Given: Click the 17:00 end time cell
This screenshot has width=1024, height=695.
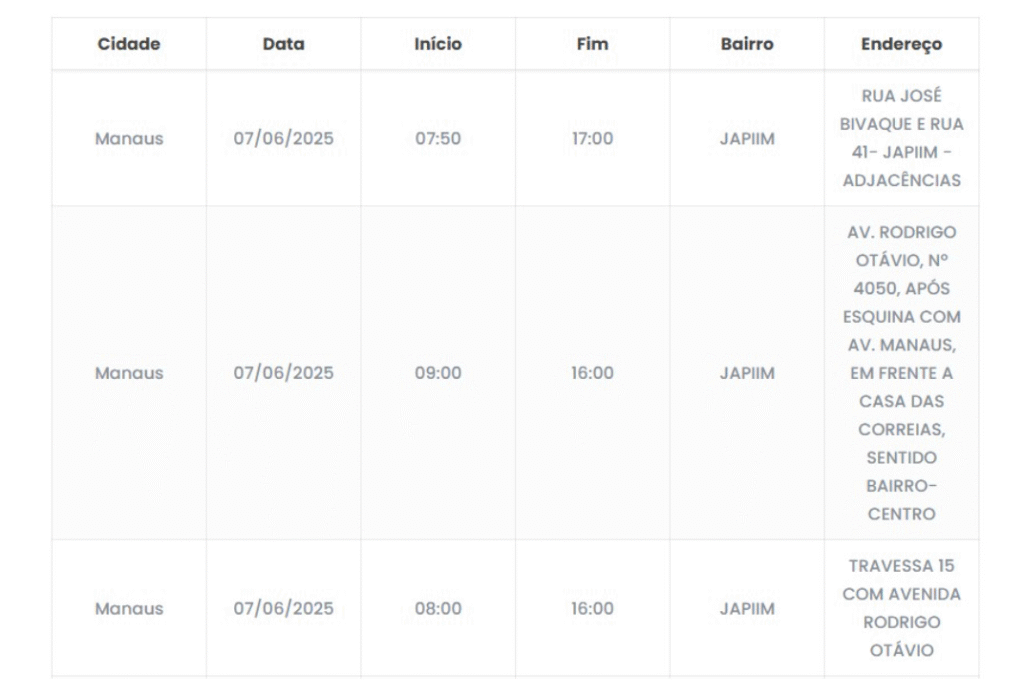Looking at the screenshot, I should [592, 139].
